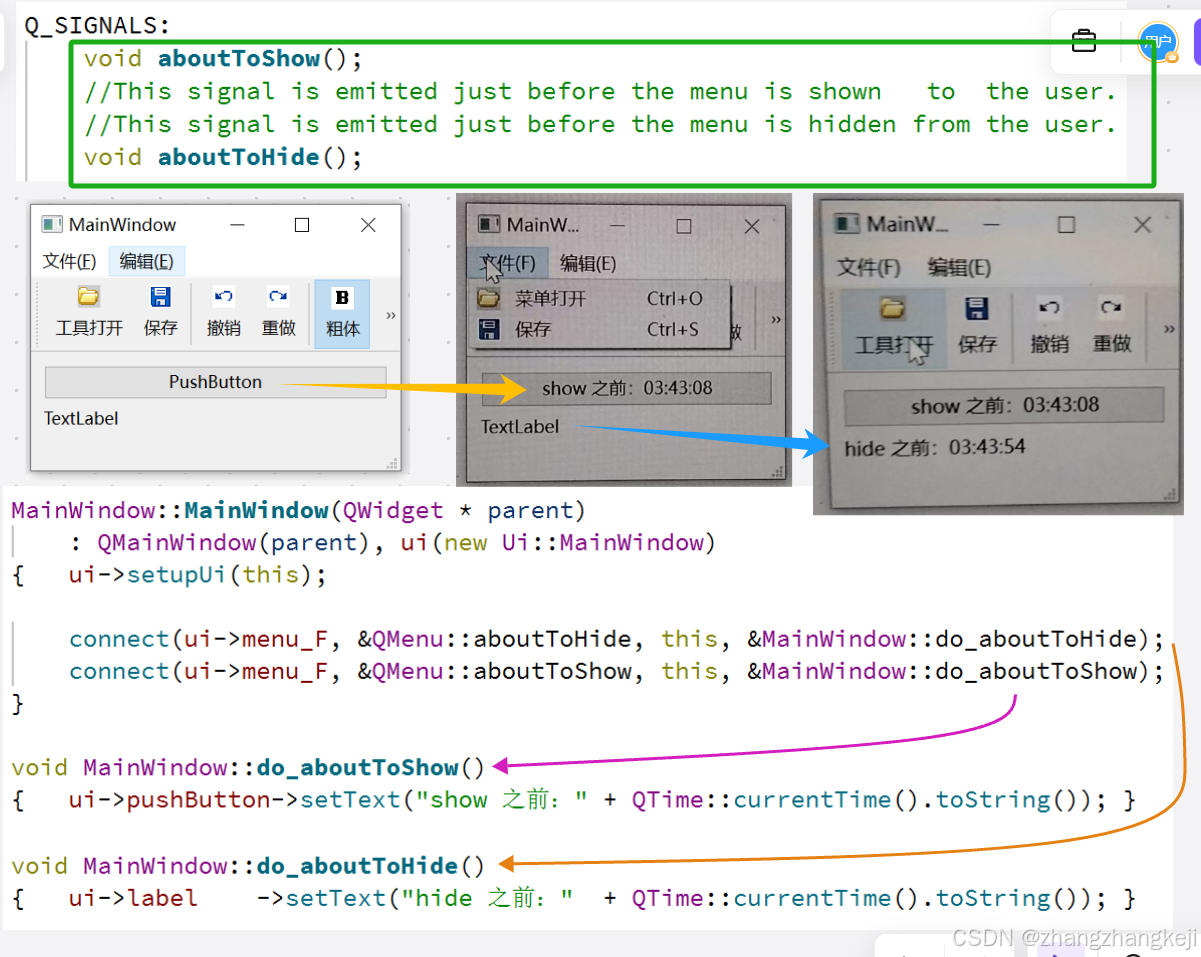Click "void aboutToShow();" declaration
The image size is (1201, 957).
tap(222, 59)
